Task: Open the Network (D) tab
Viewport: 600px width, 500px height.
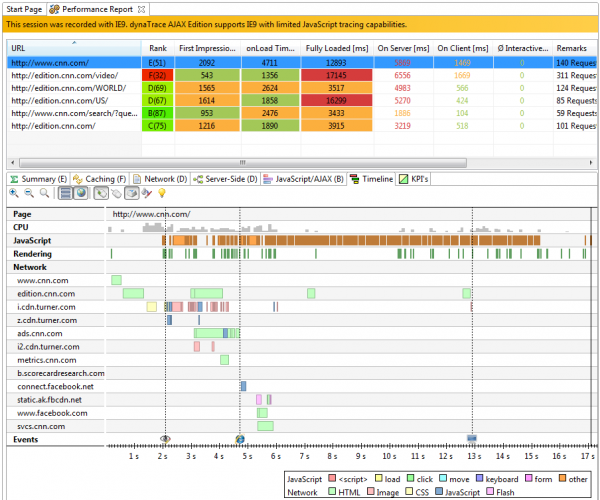Action: coord(160,179)
